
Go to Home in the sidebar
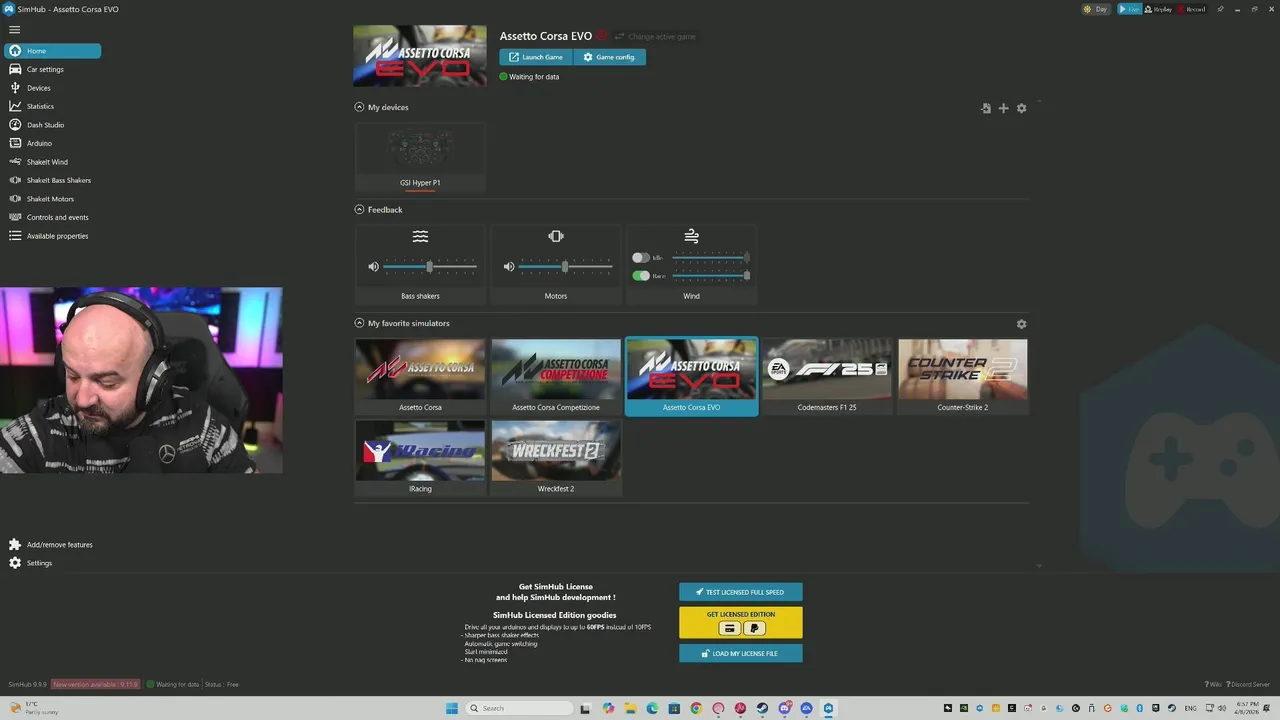coord(52,51)
